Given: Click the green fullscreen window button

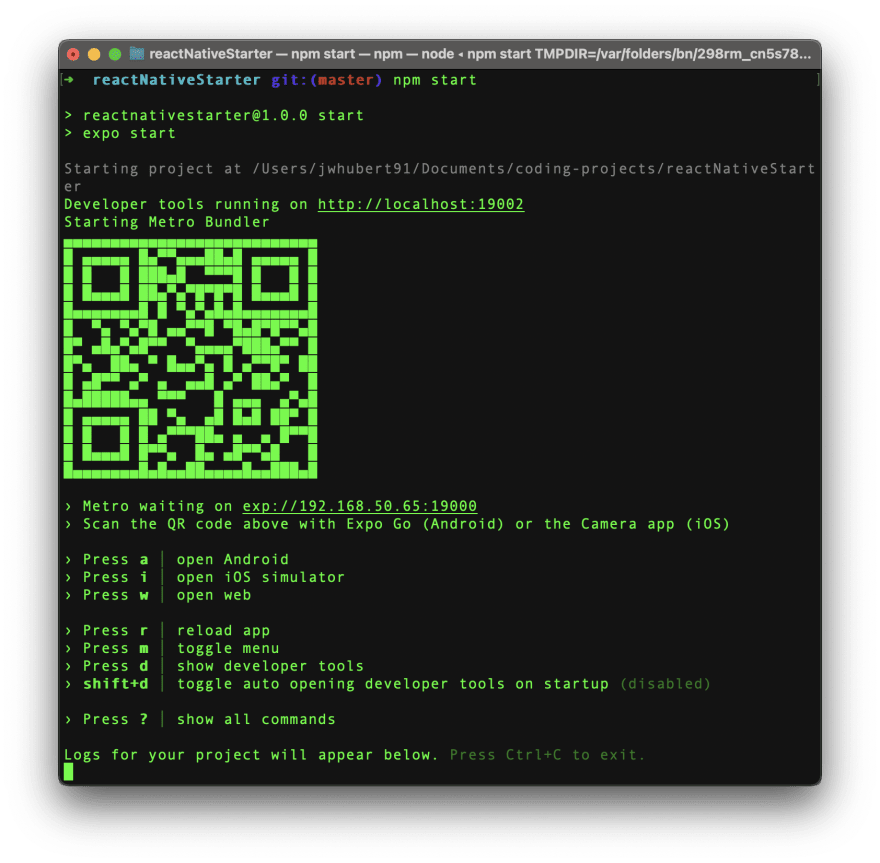Looking at the screenshot, I should click(x=115, y=54).
